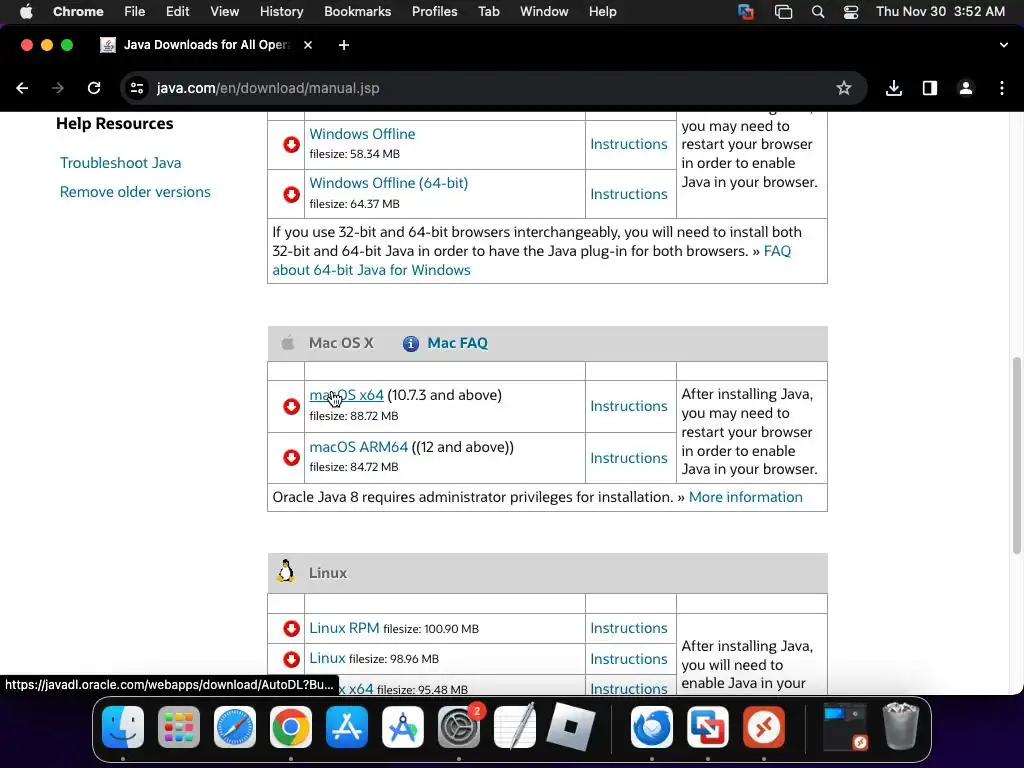Reload the page with the refresh icon
Screen dimensions: 1024x768
tap(94, 88)
